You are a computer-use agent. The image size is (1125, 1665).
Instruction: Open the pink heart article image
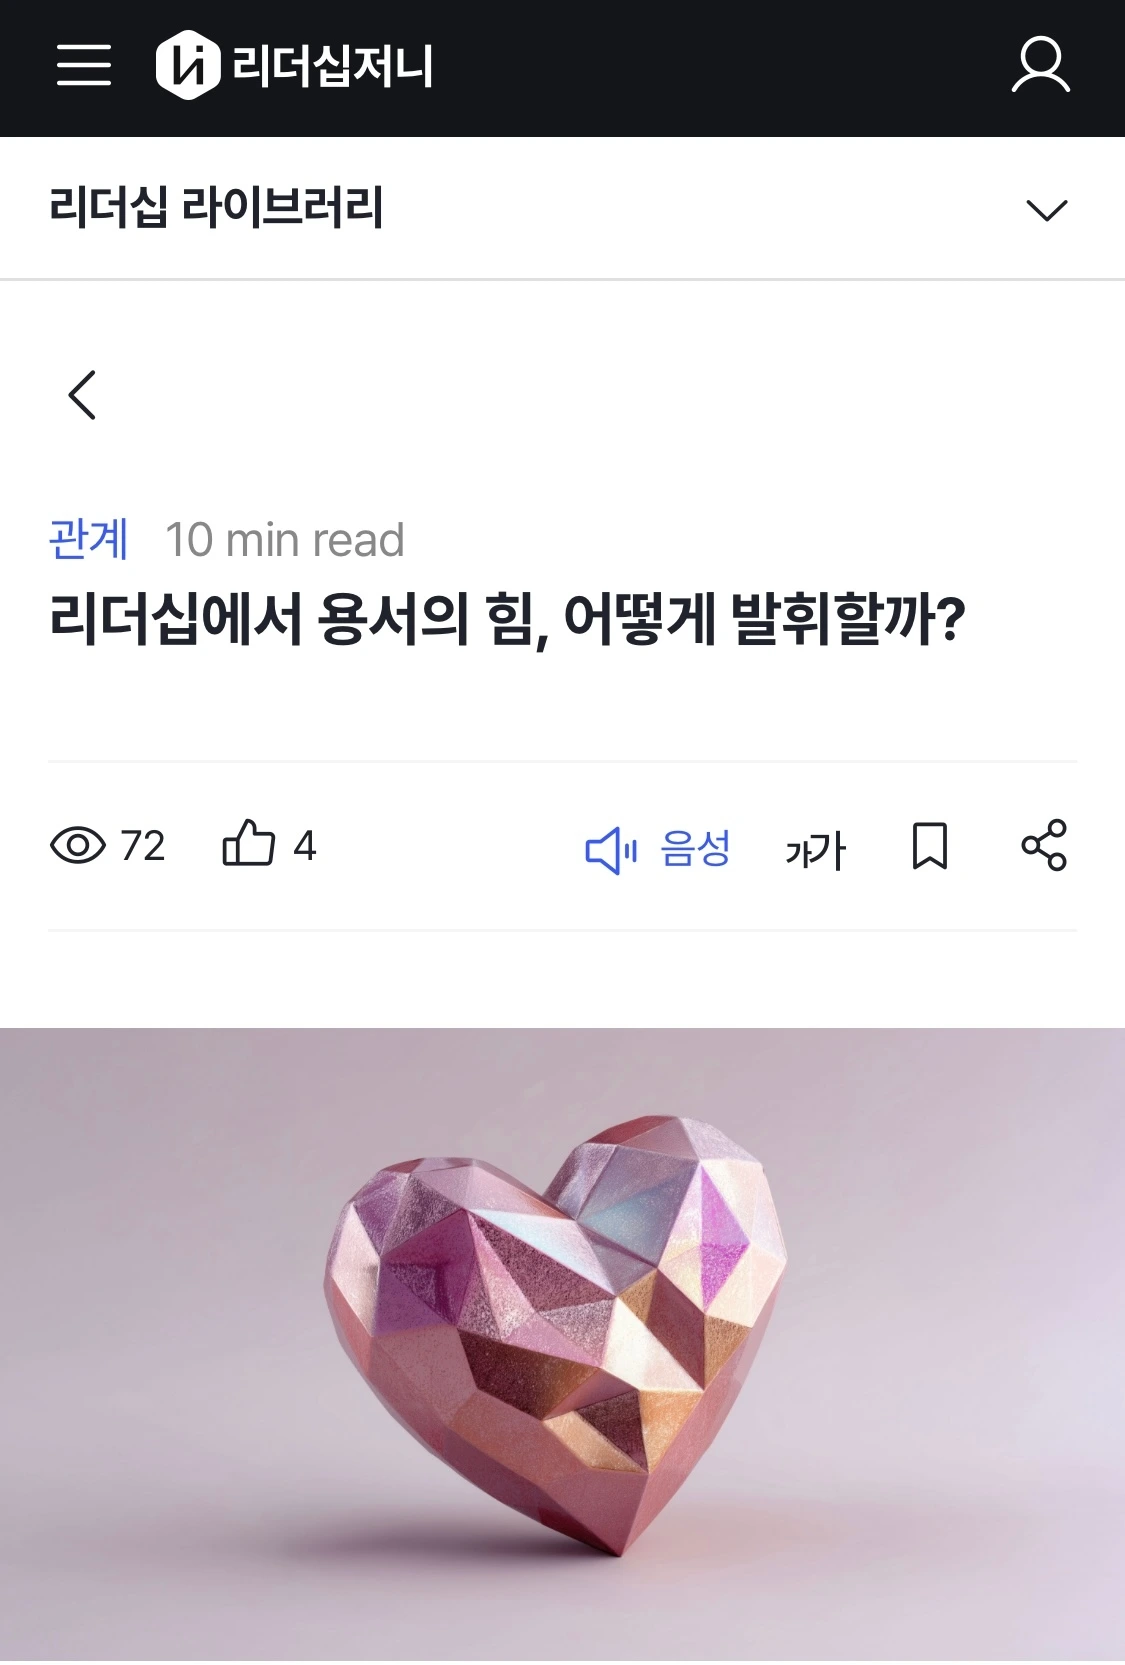(x=562, y=1346)
